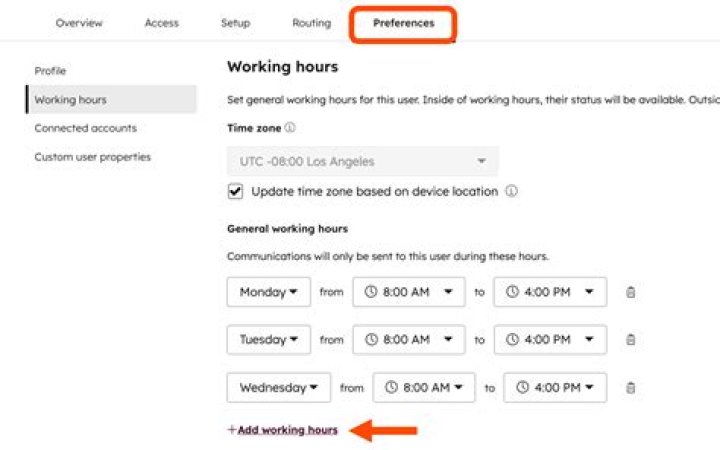Uncheck Update time zone based on device location
The width and height of the screenshot is (720, 450).
click(x=235, y=191)
